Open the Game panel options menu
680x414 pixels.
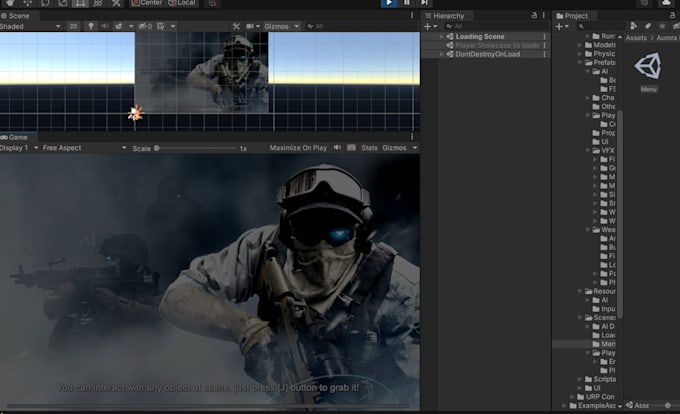(x=412, y=137)
